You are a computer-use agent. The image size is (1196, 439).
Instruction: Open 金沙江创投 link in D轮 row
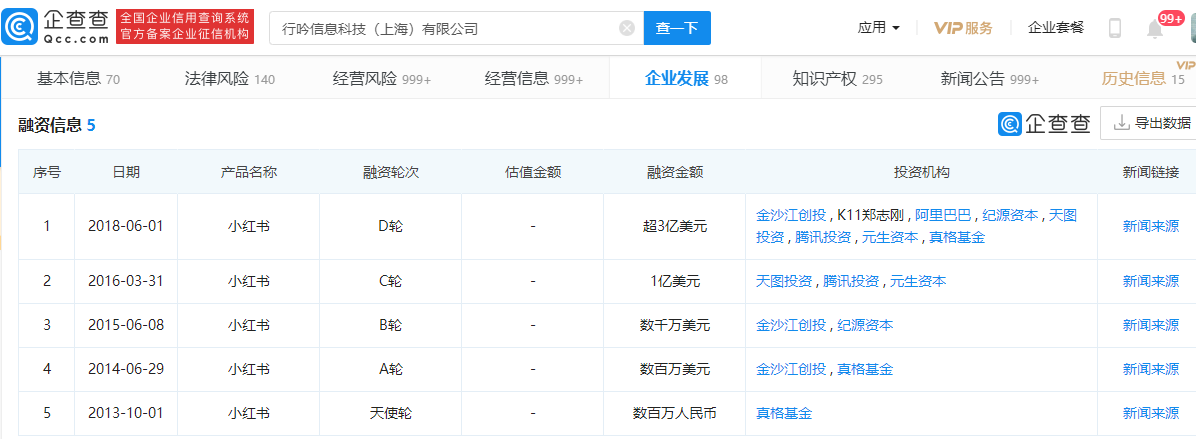coord(791,216)
